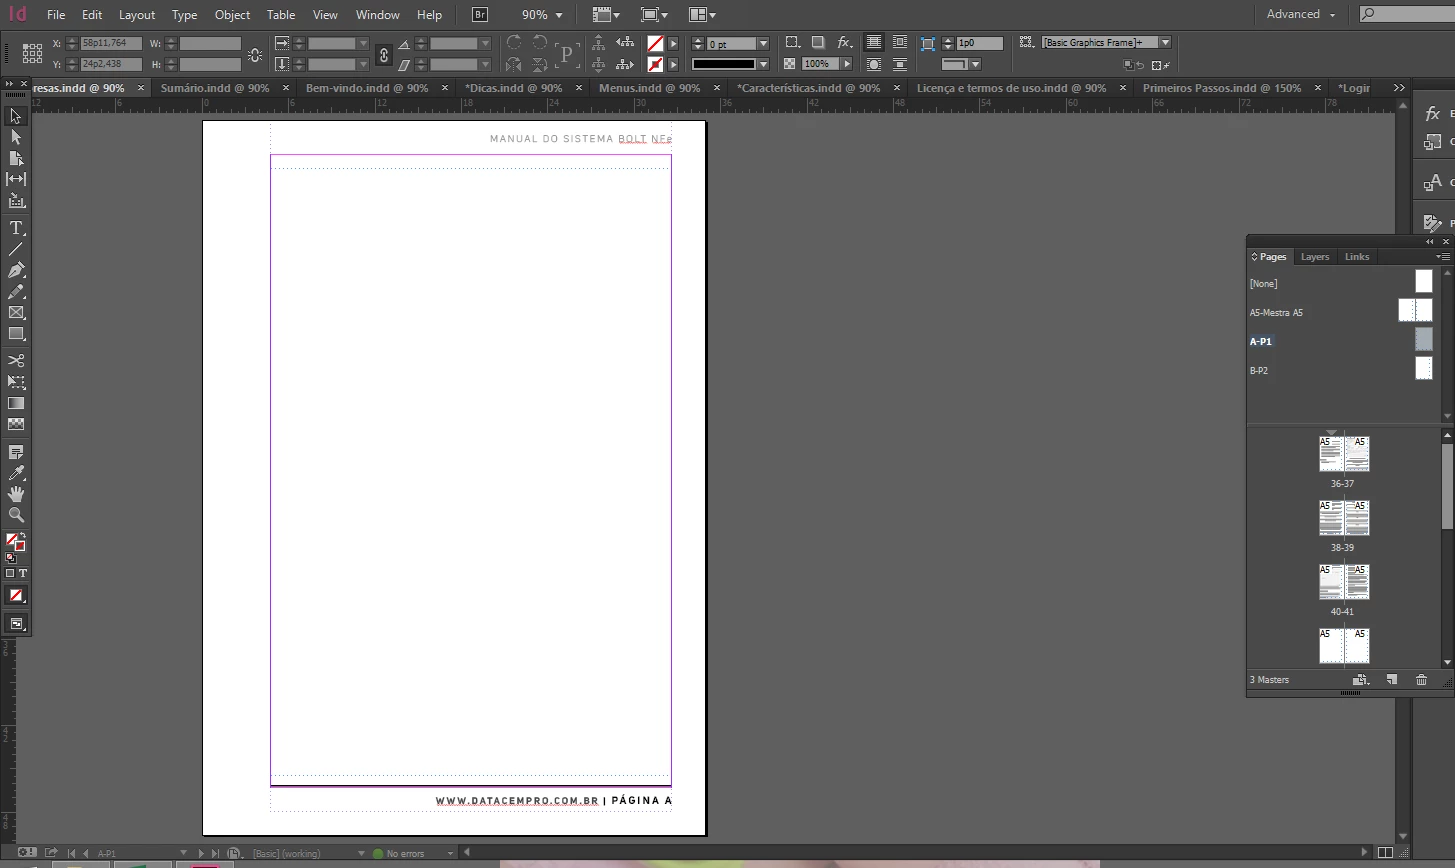Toggle formatting affects container square
Viewport: 1455px width, 868px height.
(10, 574)
